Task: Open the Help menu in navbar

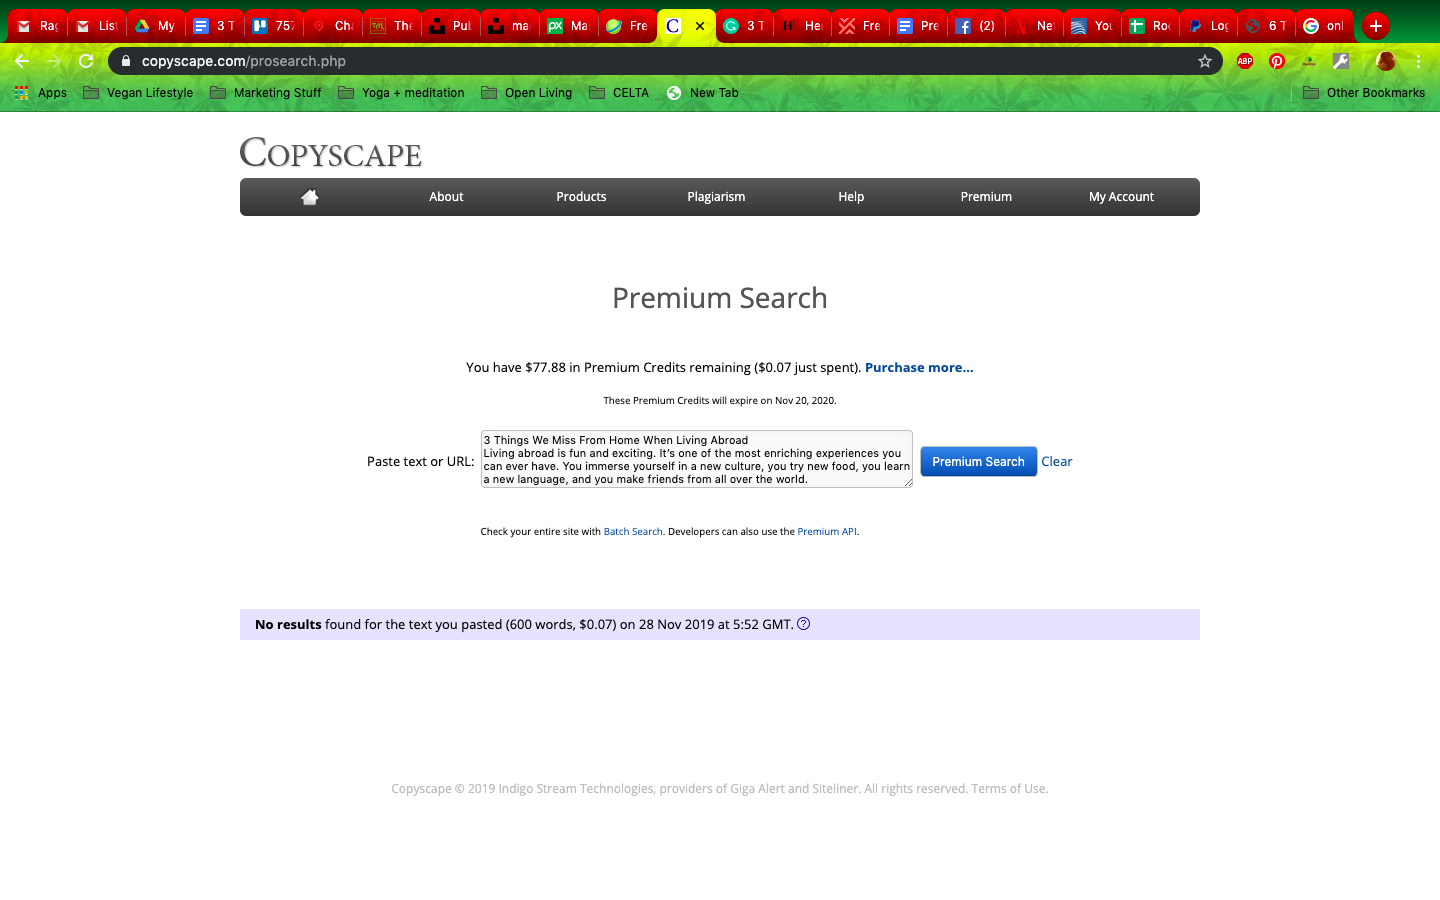Action: (x=851, y=197)
